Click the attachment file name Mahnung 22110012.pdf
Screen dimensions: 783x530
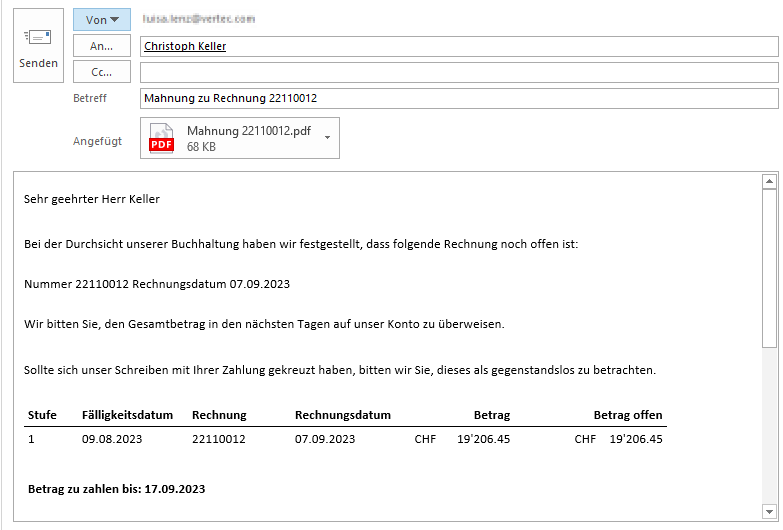tap(249, 131)
